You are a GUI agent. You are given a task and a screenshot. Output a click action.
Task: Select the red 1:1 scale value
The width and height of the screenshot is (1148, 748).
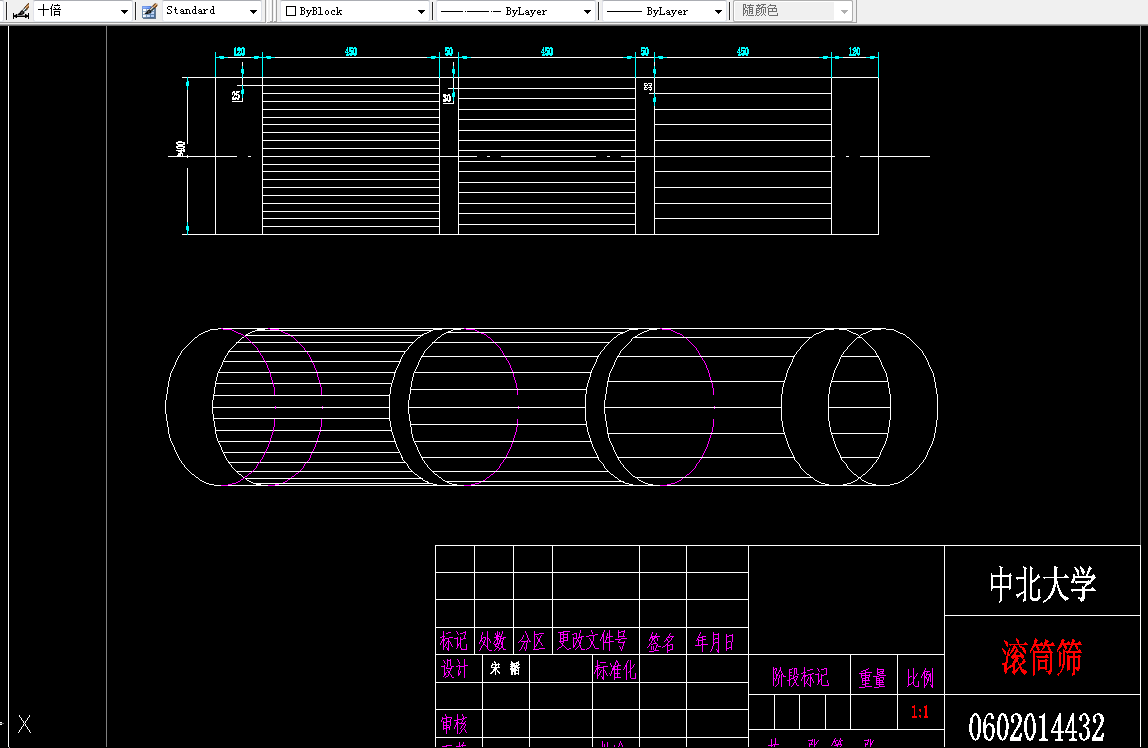point(920,711)
